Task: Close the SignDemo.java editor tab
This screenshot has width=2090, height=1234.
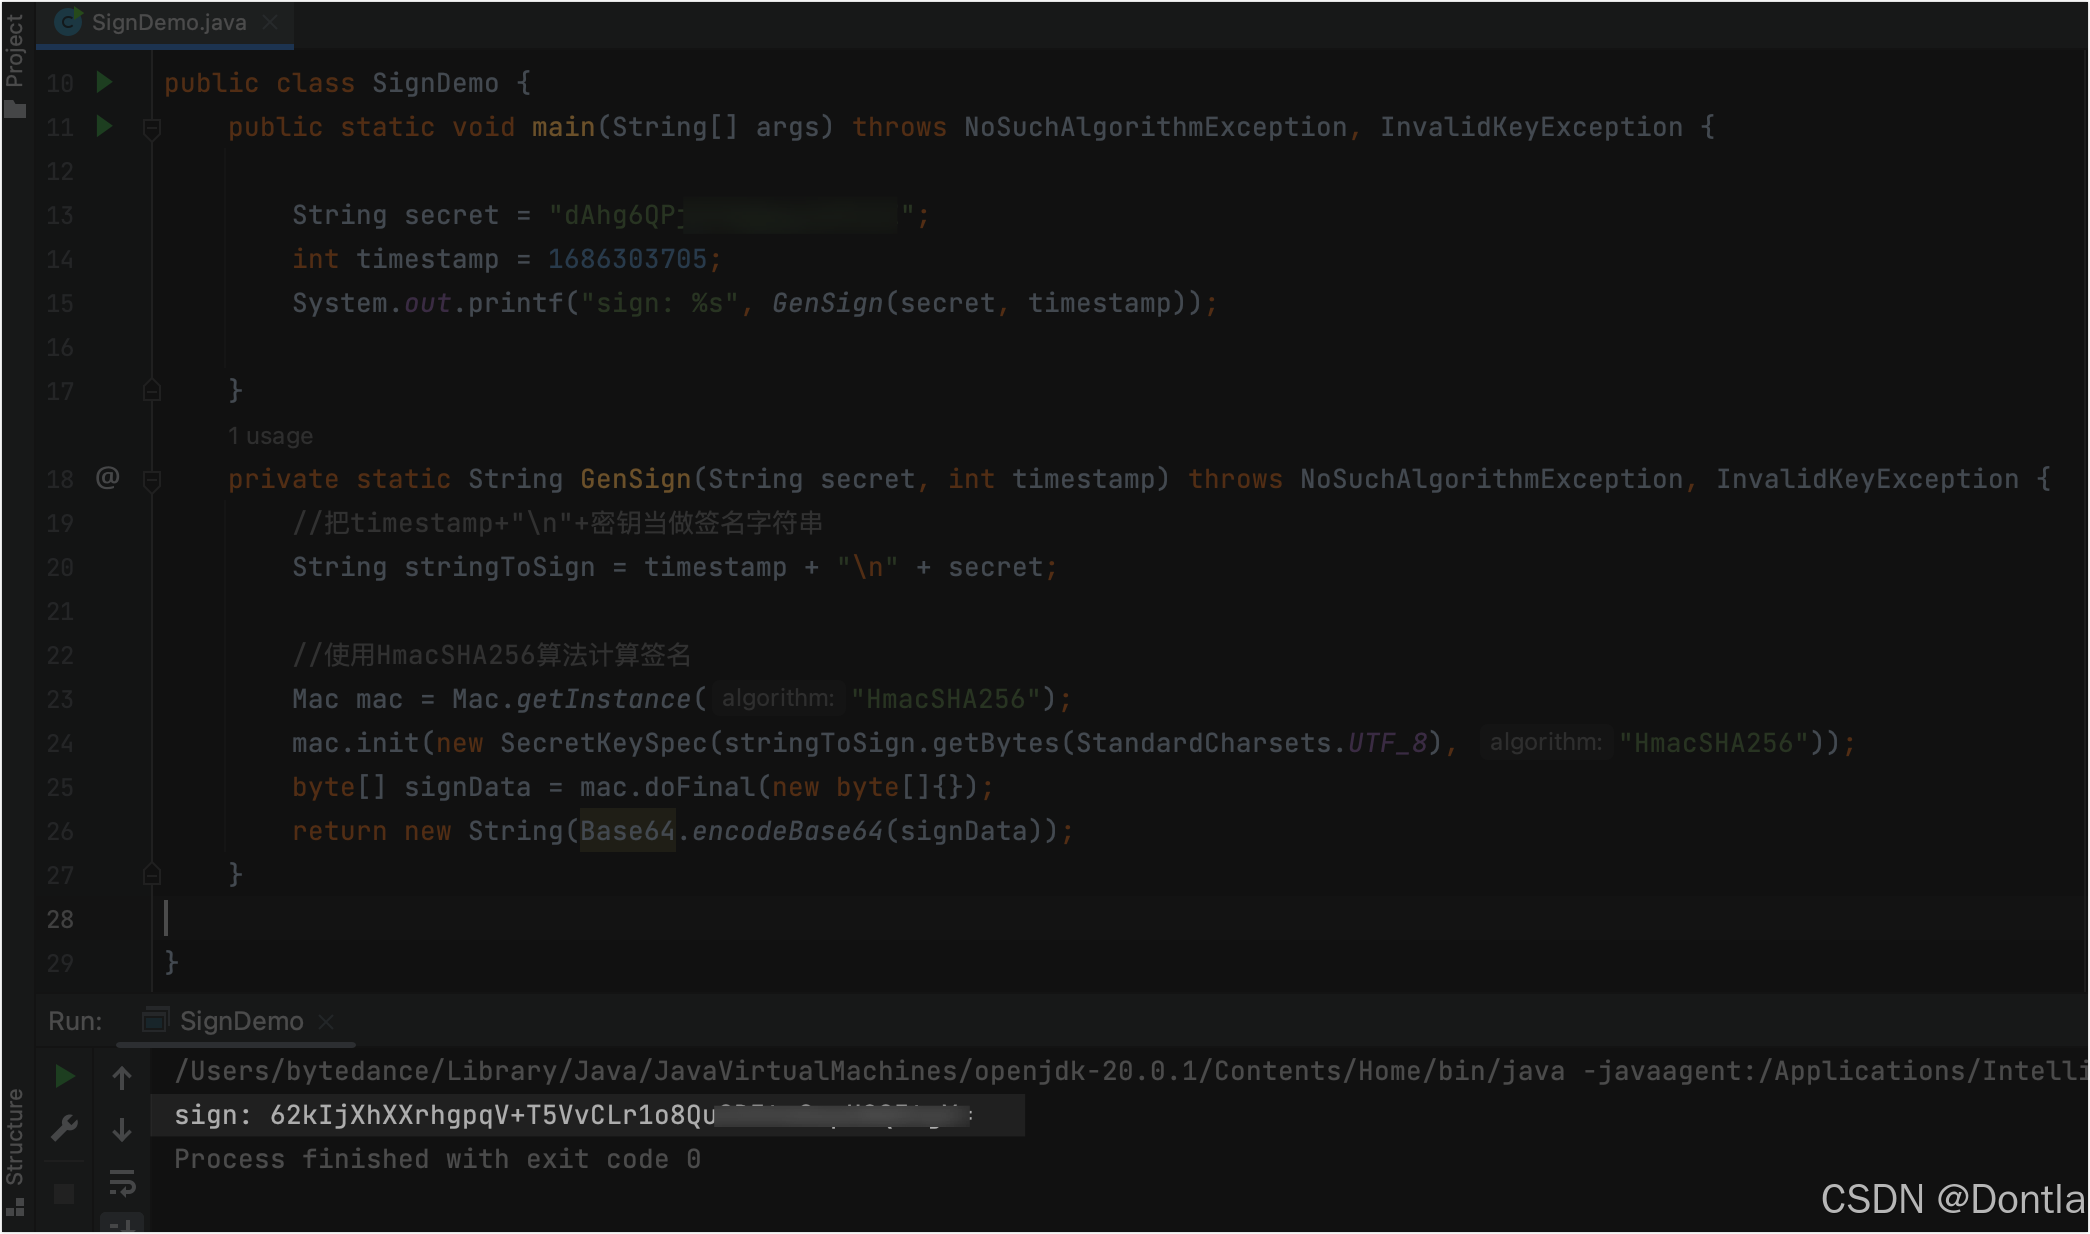Action: pos(269,22)
